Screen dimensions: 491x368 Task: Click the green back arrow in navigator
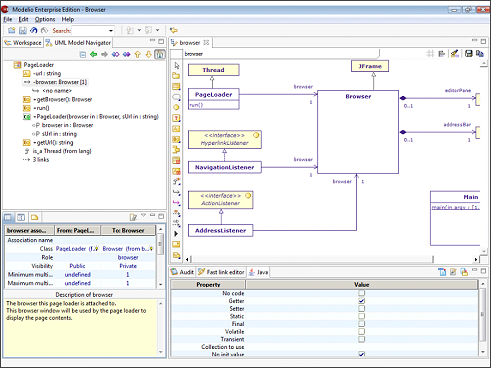coord(94,54)
